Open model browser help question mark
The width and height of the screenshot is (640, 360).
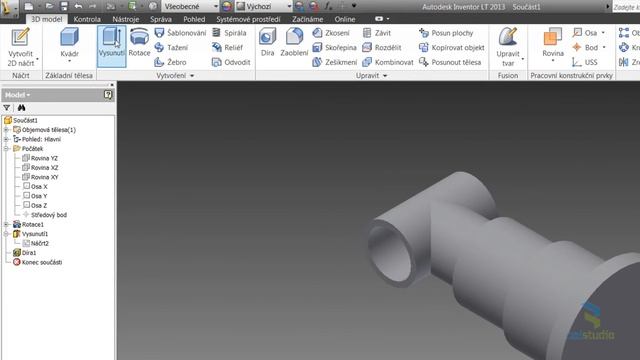(x=108, y=95)
